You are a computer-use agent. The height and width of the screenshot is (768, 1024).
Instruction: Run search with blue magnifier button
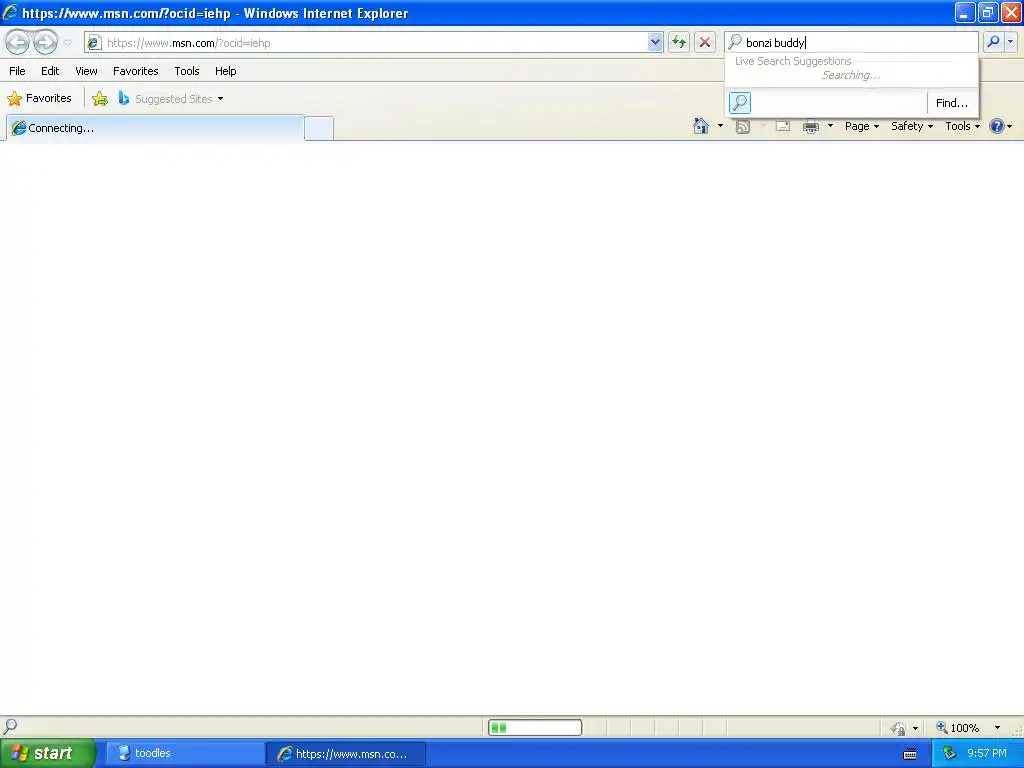pos(993,42)
